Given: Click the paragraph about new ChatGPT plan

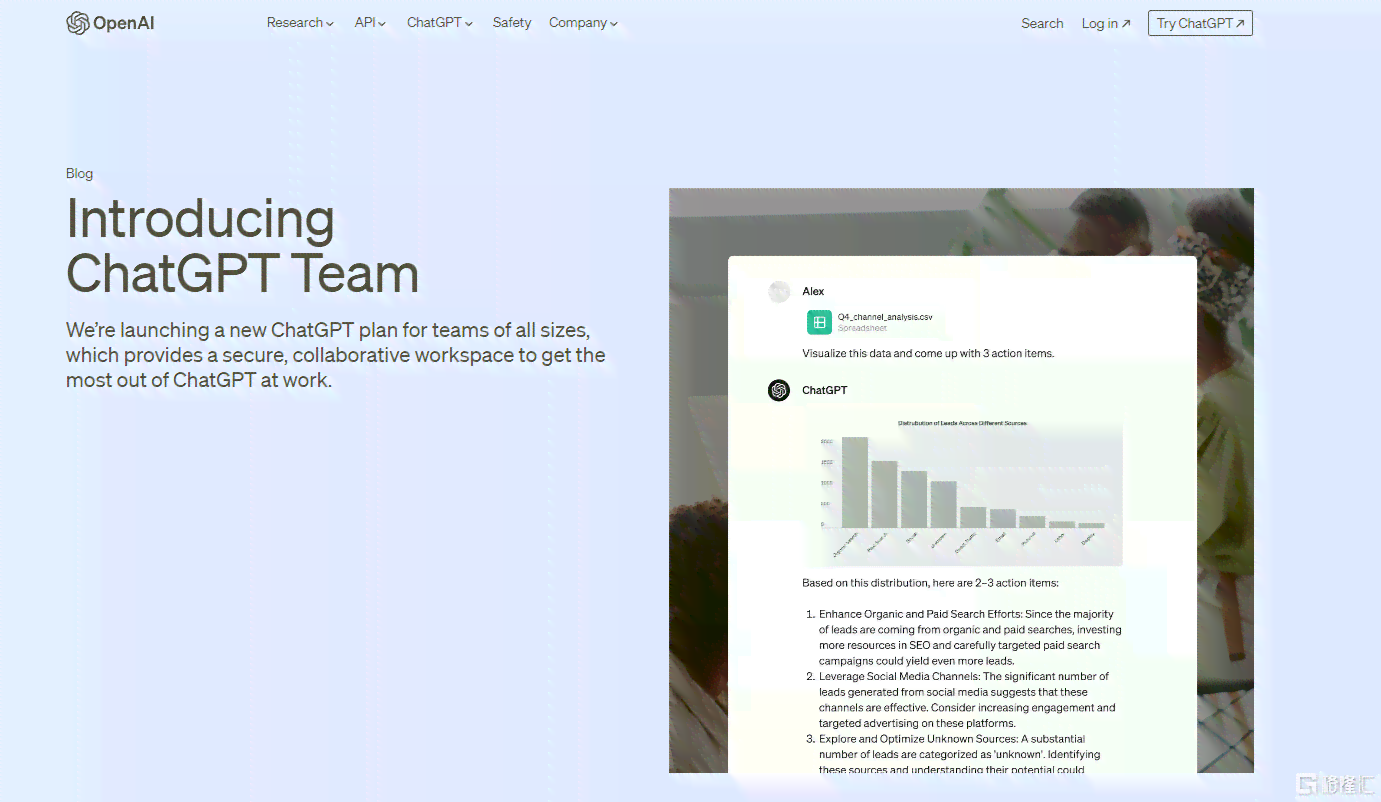Looking at the screenshot, I should point(336,355).
